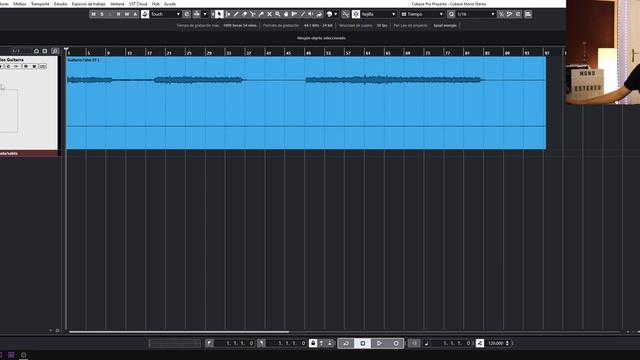Select the Split scissors tool
The width and height of the screenshot is (640, 360).
[253, 14]
